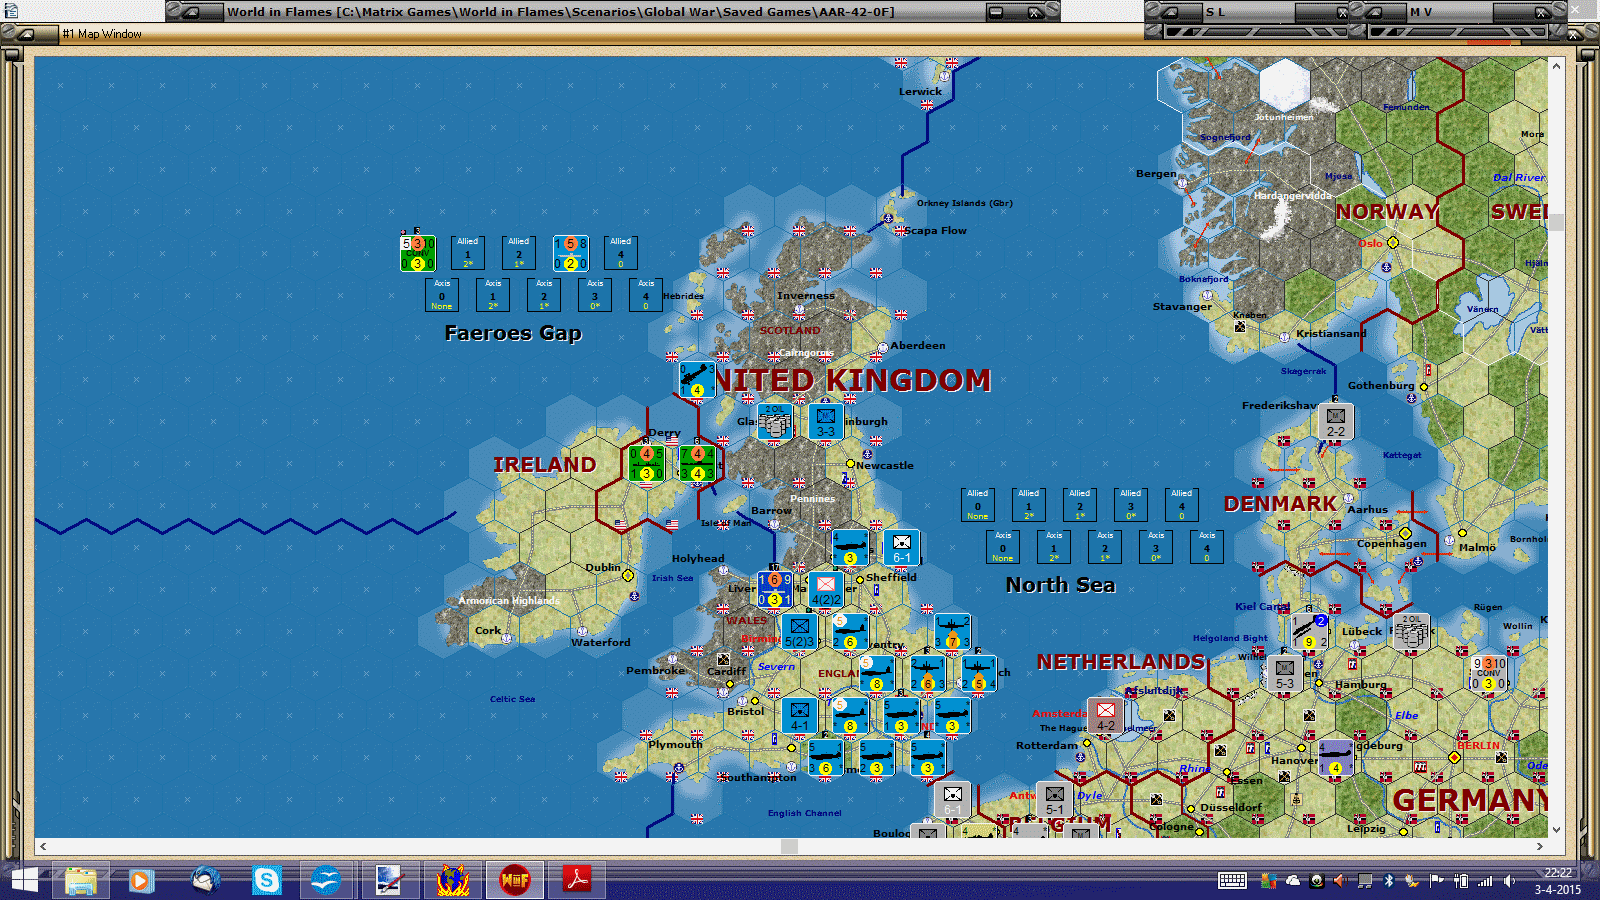The image size is (1600, 900).
Task: Click the map horizontal scrollbar left arrow
Action: click(43, 846)
